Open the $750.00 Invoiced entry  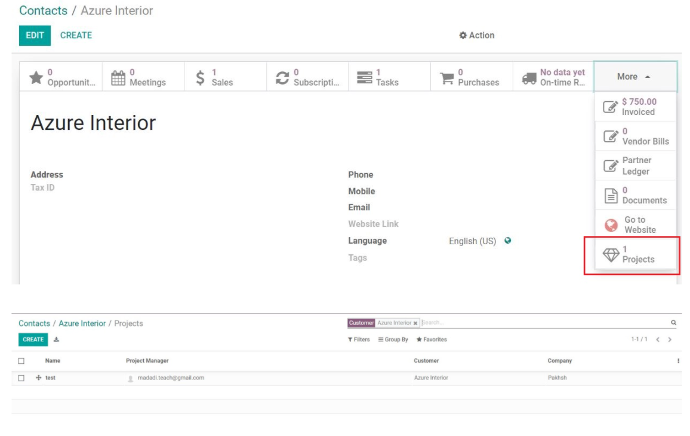(x=635, y=106)
